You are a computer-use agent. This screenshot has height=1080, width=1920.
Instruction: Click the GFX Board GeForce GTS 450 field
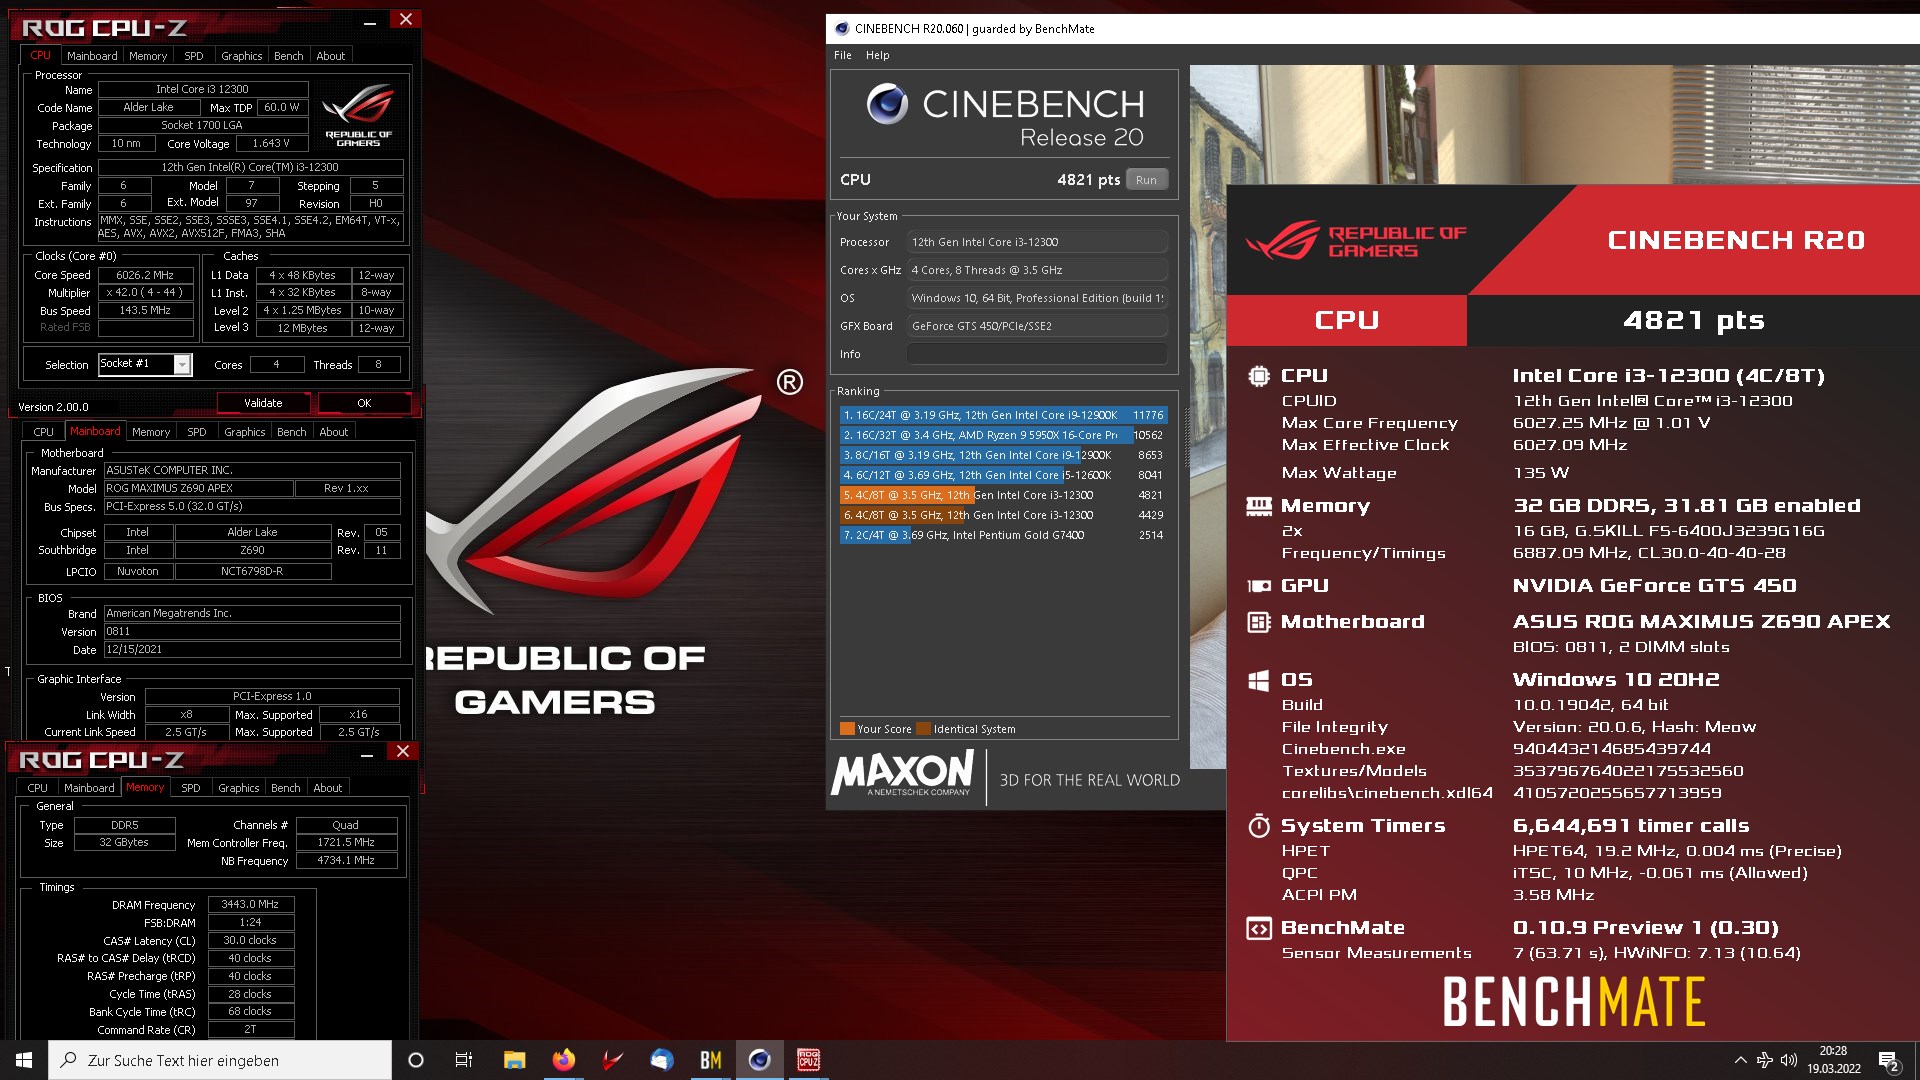click(1037, 326)
